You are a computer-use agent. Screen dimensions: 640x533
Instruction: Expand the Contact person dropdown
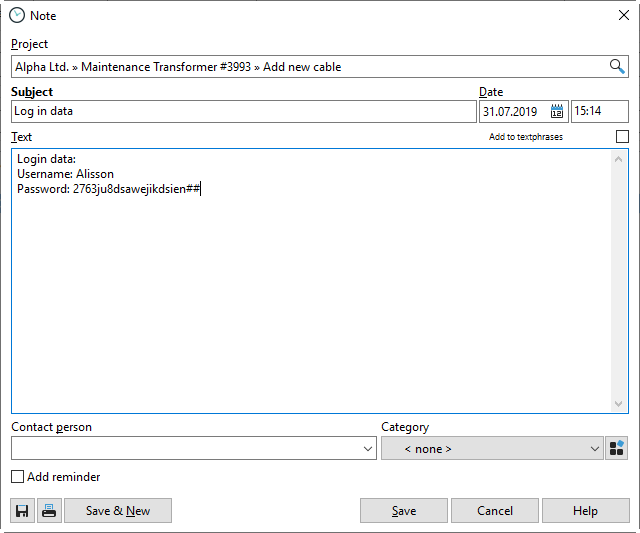369,449
